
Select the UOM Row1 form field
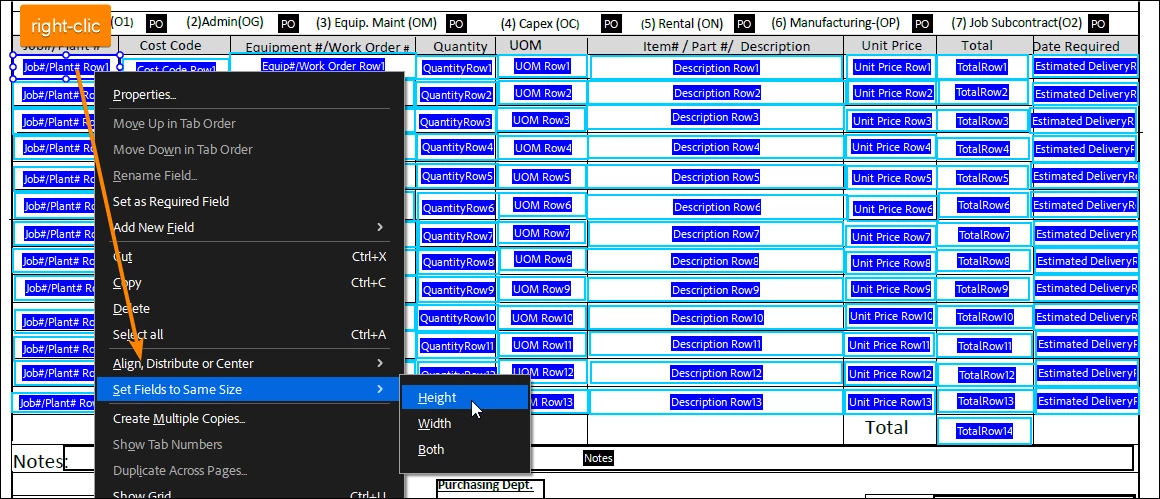tap(542, 67)
